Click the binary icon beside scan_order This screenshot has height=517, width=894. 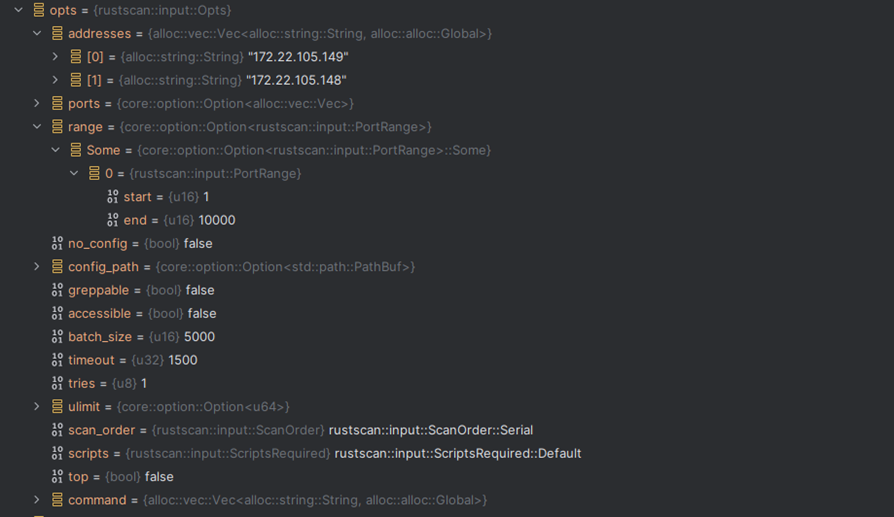pyautogui.click(x=57, y=430)
